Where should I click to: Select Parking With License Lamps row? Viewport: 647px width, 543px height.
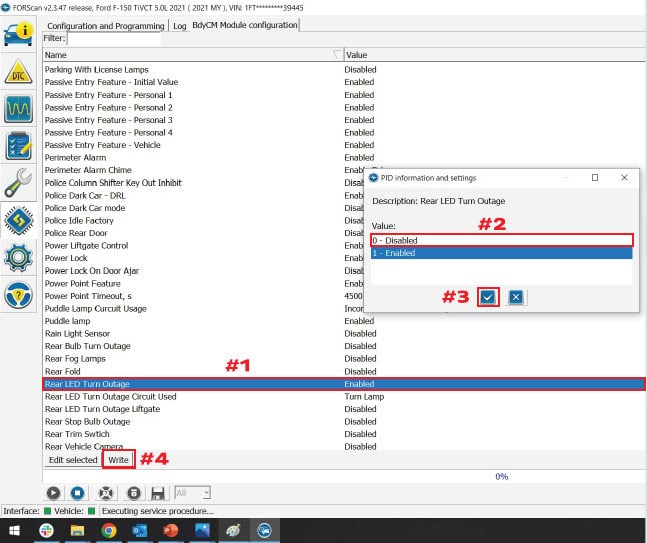(x=344, y=69)
